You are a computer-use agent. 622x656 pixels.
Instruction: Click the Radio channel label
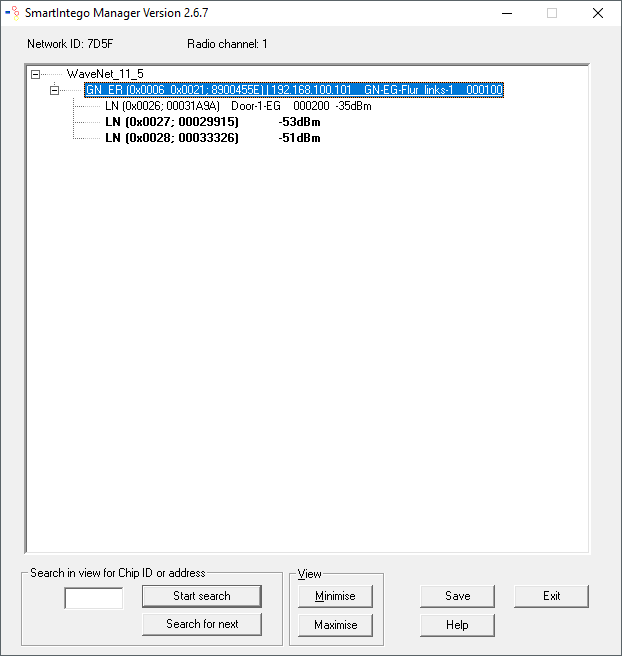227,44
